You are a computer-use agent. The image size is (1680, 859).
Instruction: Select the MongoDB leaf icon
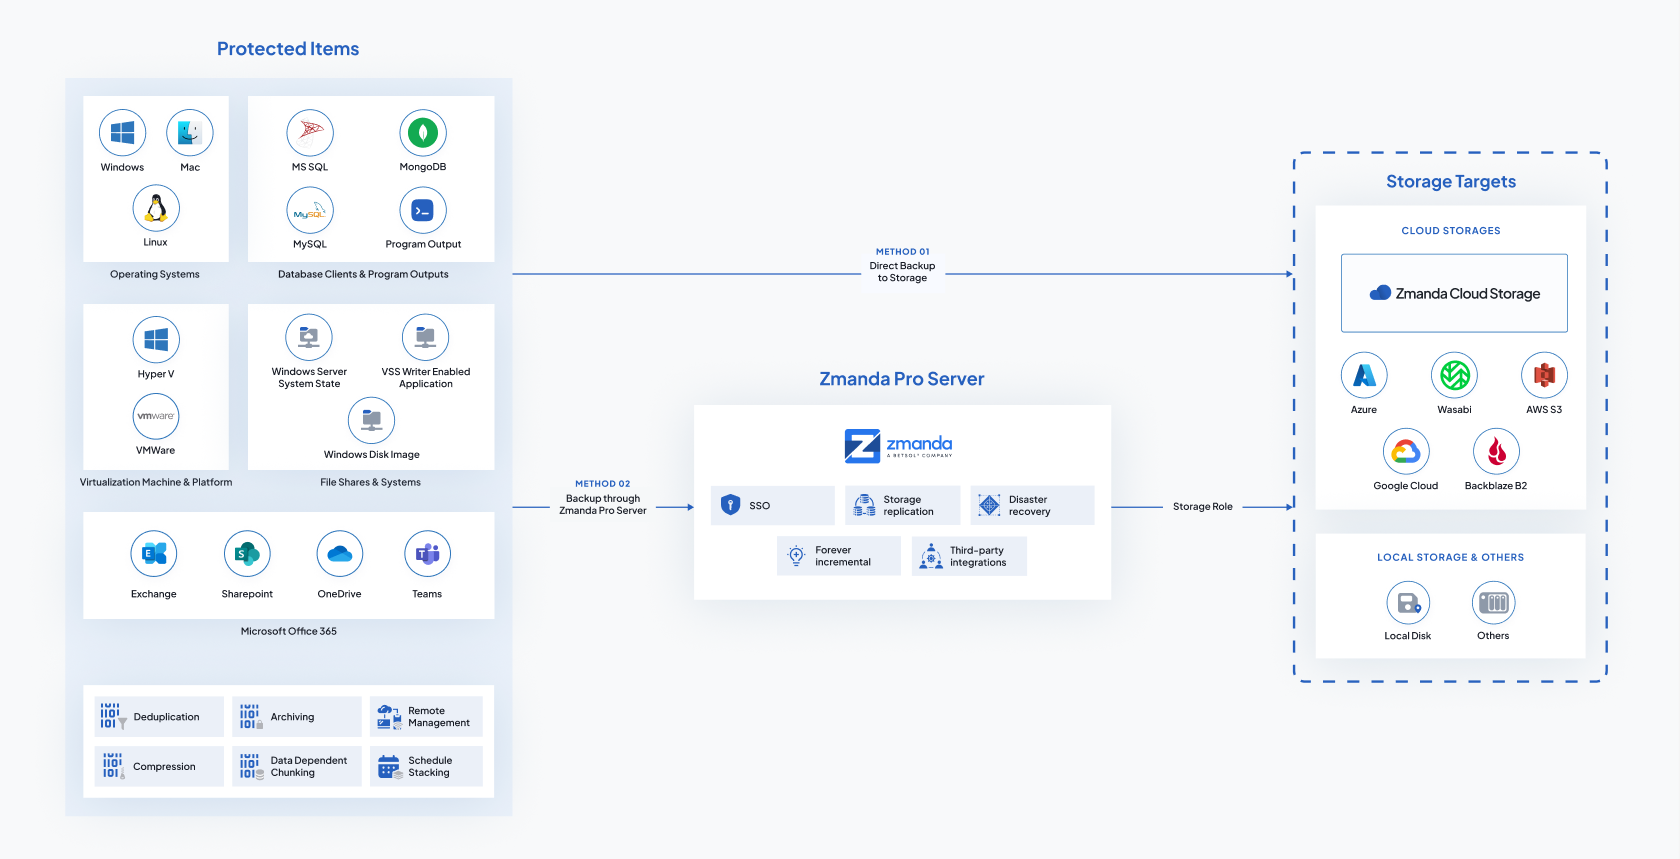(423, 133)
